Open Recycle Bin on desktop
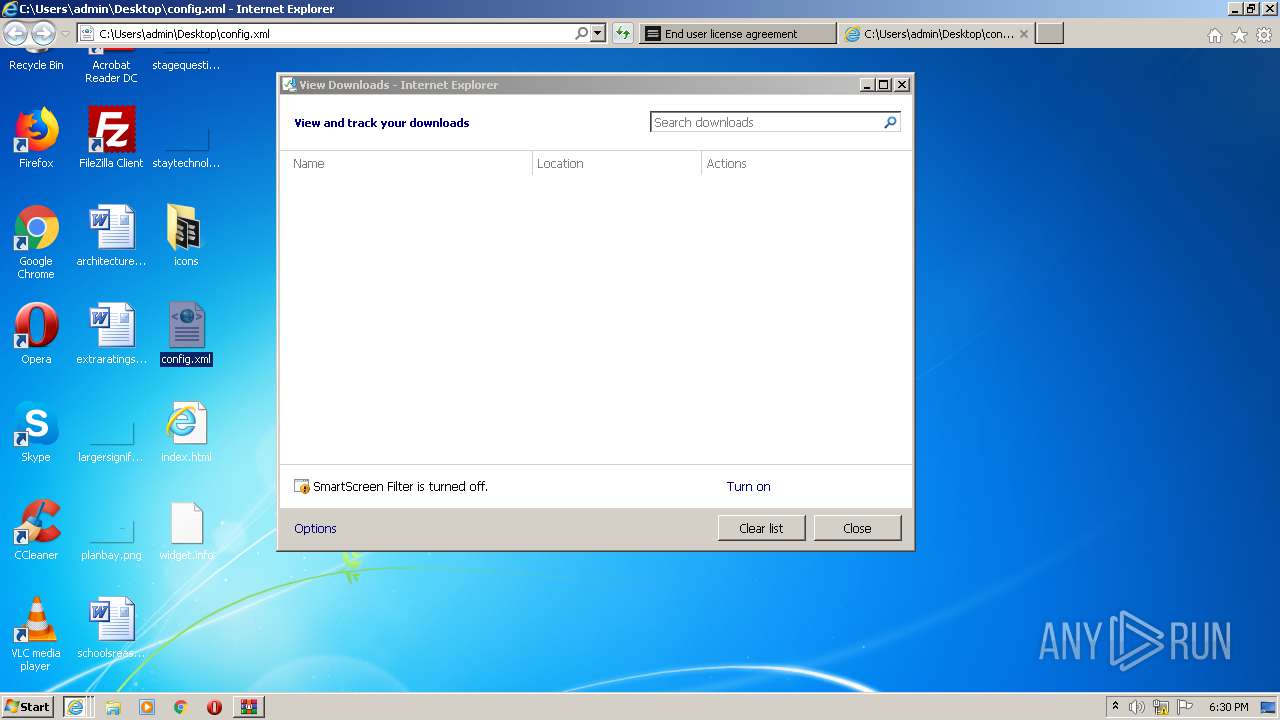The height and width of the screenshot is (720, 1280). [36, 62]
